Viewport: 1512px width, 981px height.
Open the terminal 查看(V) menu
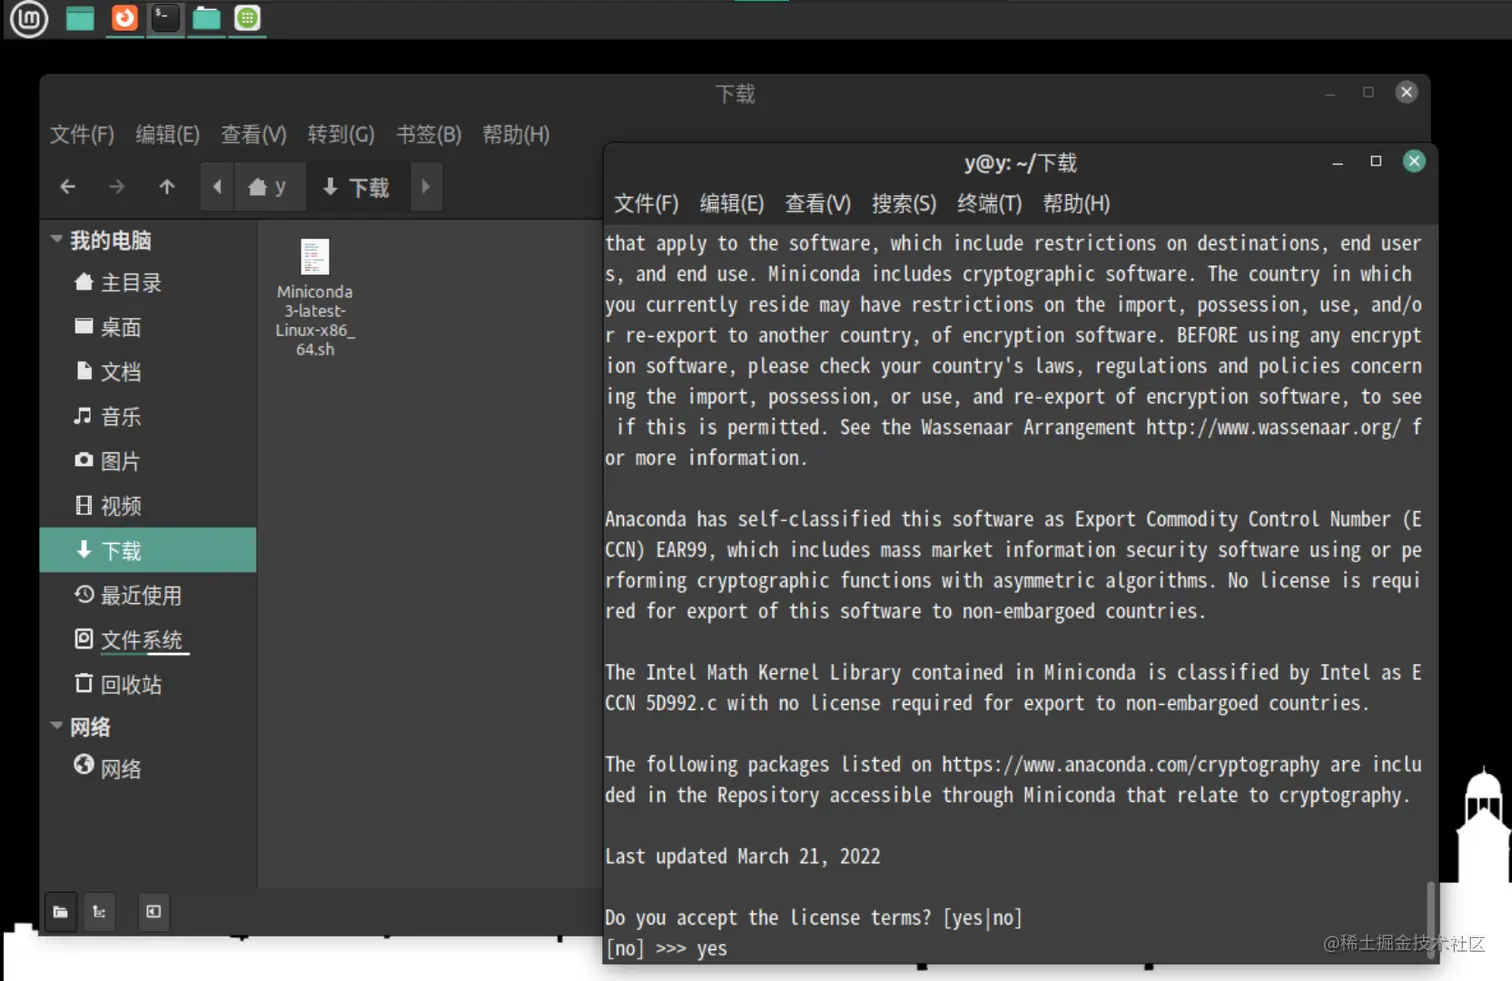click(817, 204)
